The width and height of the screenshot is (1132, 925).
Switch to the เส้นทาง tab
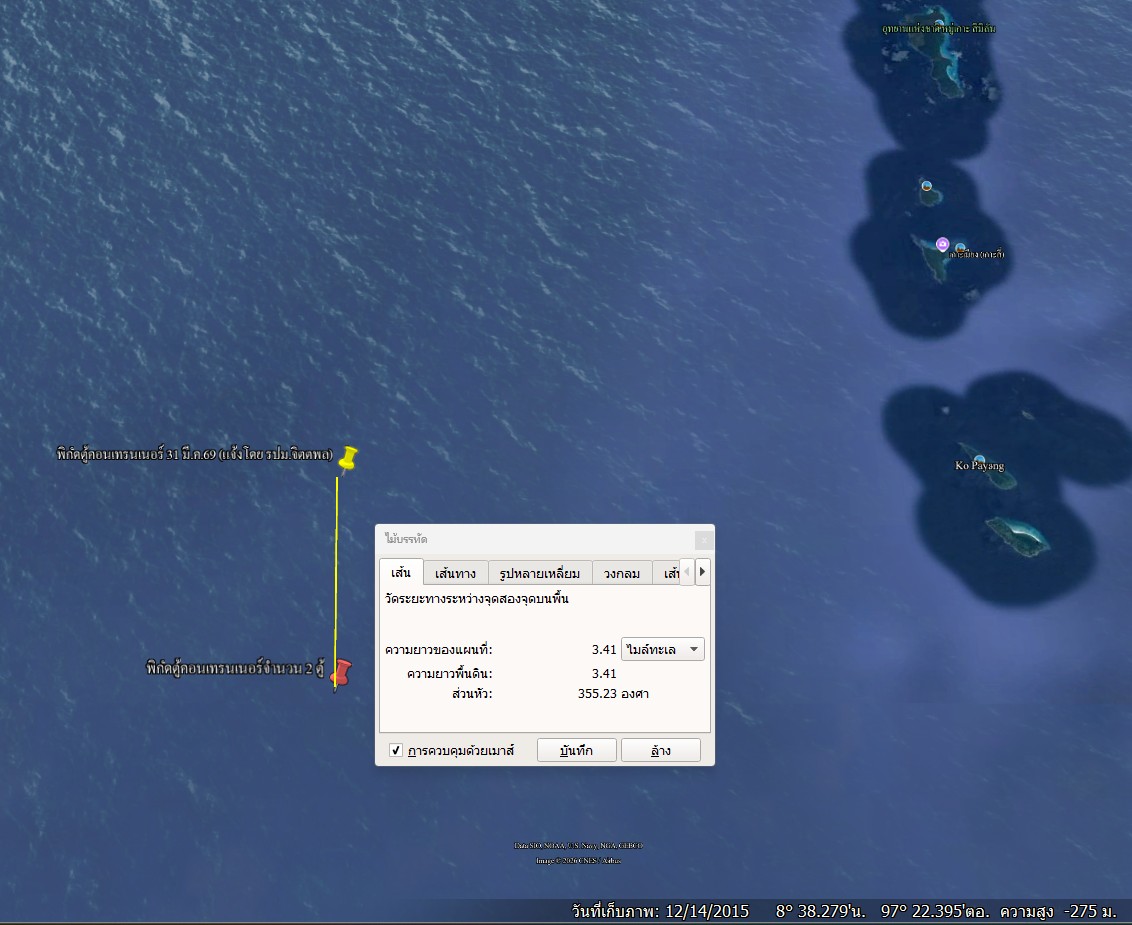pos(455,573)
